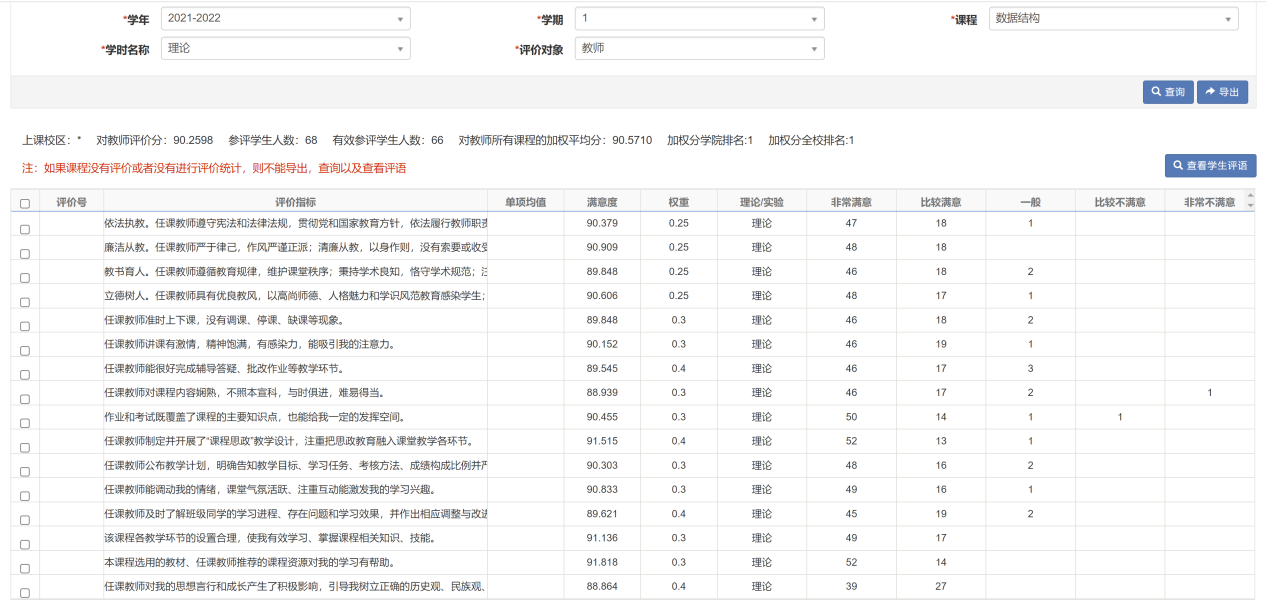
Task: Select satisfaction value 91.136
Action: 602,538
